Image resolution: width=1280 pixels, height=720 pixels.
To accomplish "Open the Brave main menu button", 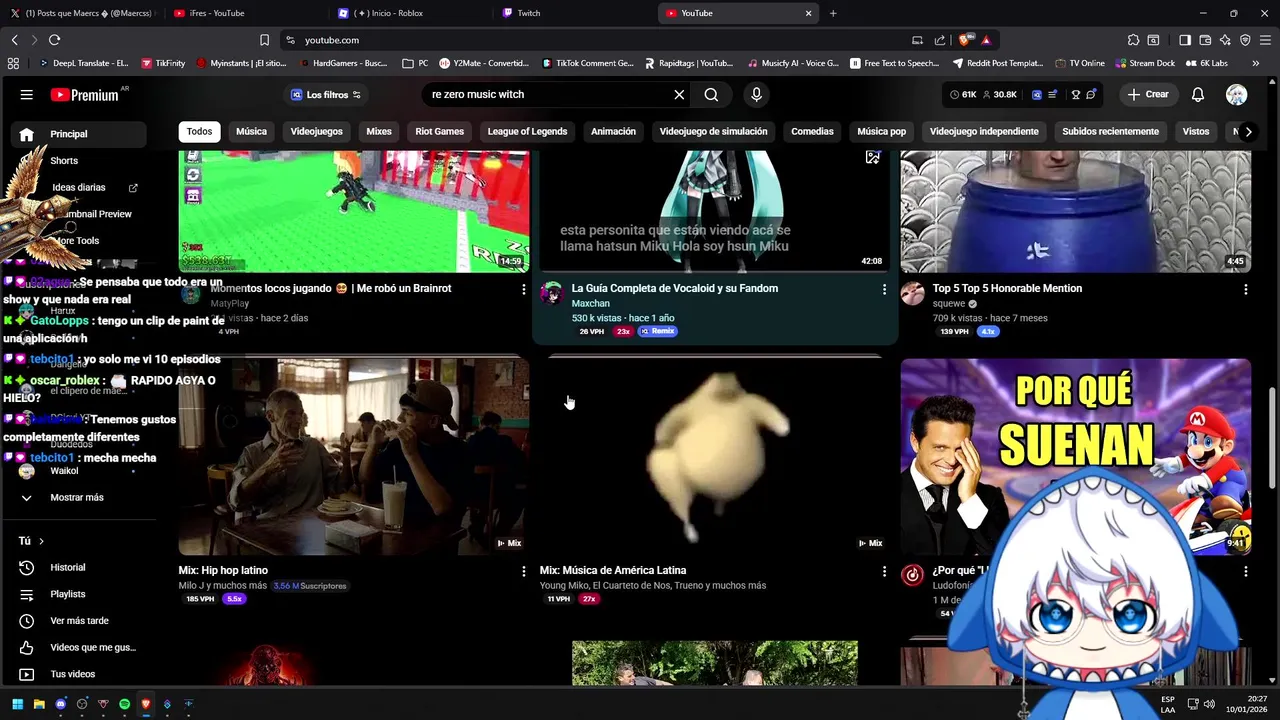I will click(x=1265, y=40).
